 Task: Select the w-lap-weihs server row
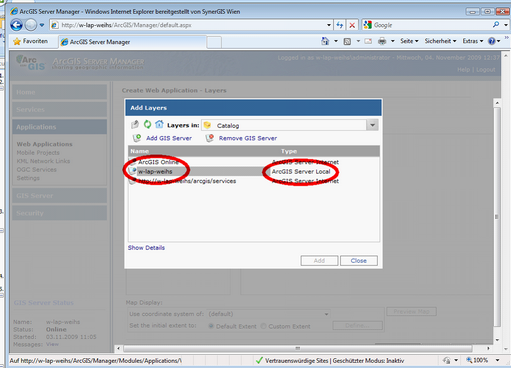(254, 171)
